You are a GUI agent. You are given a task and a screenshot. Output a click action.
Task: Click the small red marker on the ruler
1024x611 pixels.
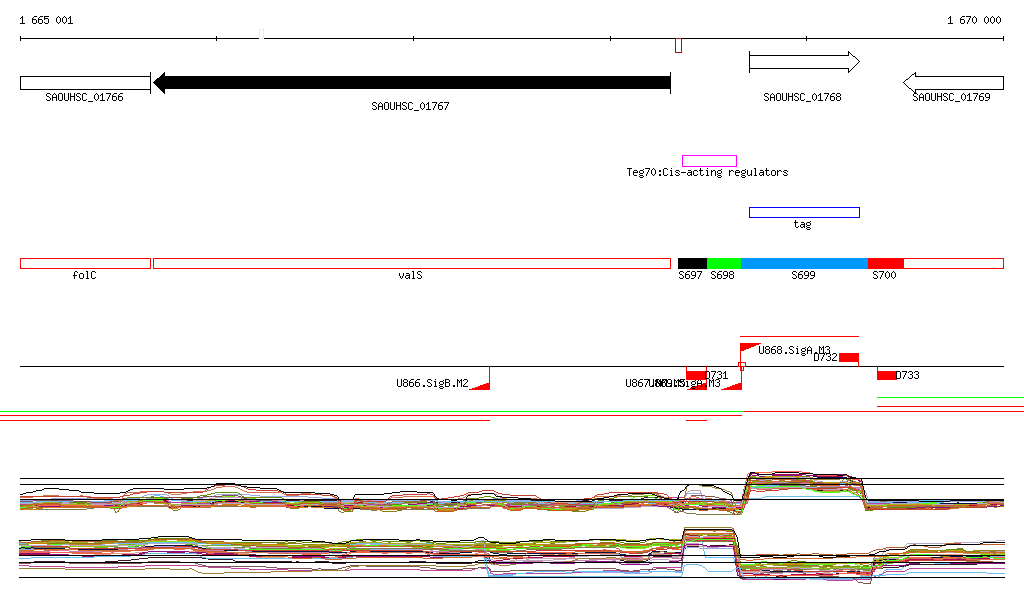(x=679, y=46)
